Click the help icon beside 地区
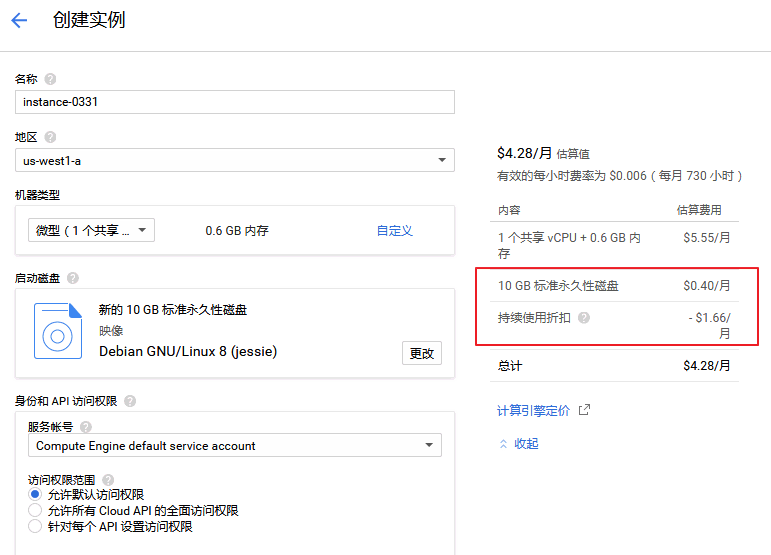 [50, 137]
